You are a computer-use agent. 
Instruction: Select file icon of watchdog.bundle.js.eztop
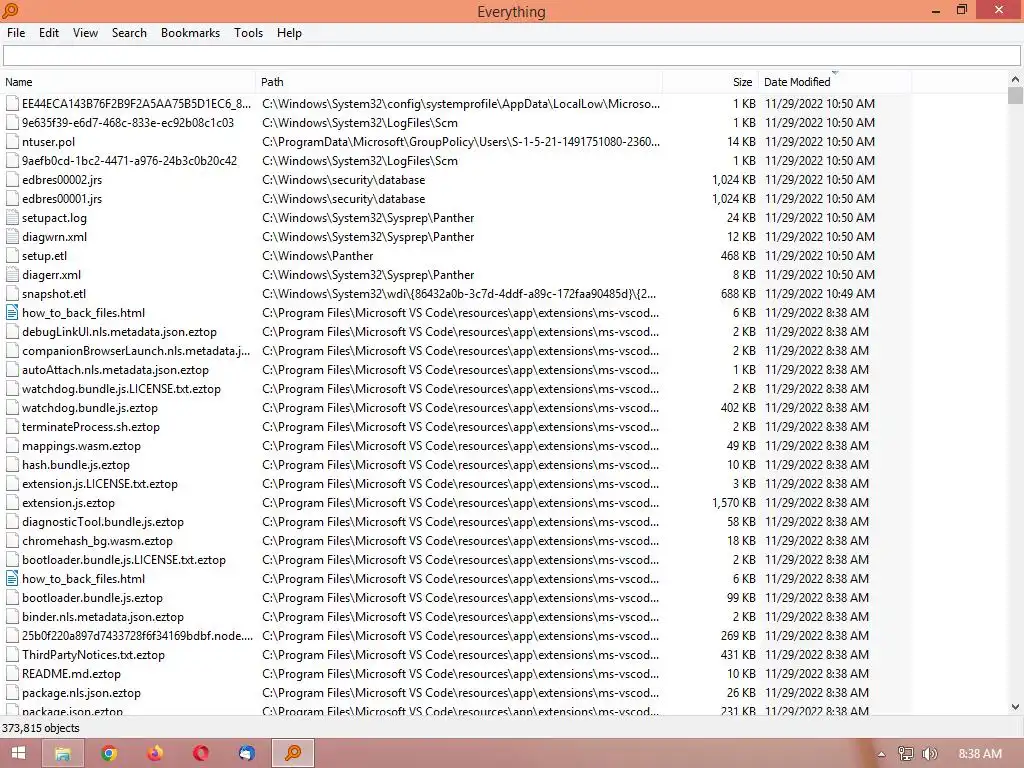pyautogui.click(x=12, y=408)
